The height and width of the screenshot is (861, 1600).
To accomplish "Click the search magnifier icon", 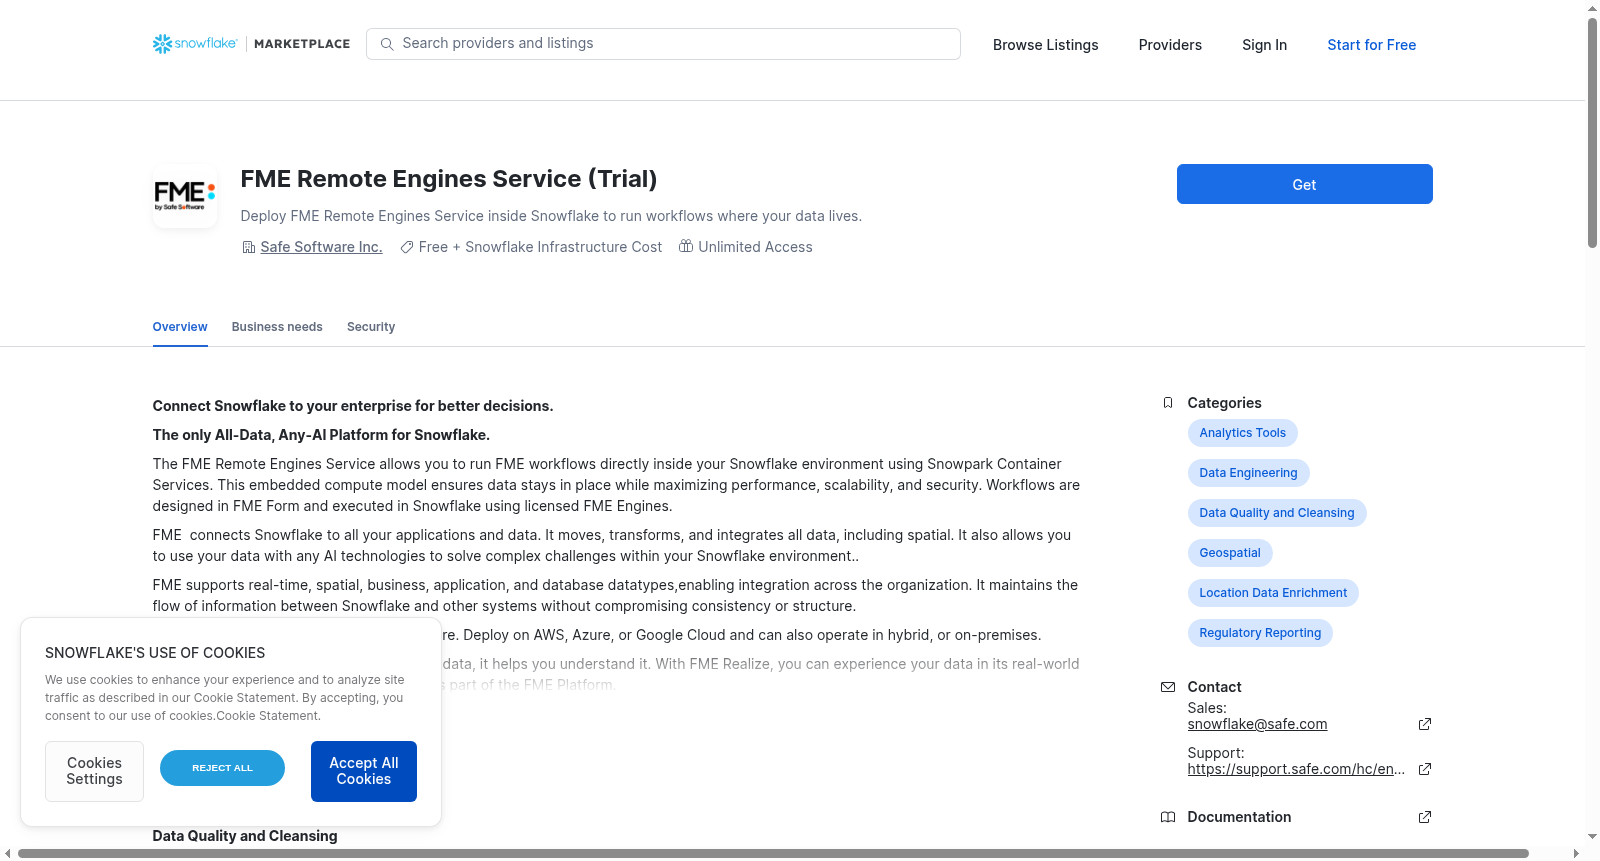I will [x=387, y=44].
